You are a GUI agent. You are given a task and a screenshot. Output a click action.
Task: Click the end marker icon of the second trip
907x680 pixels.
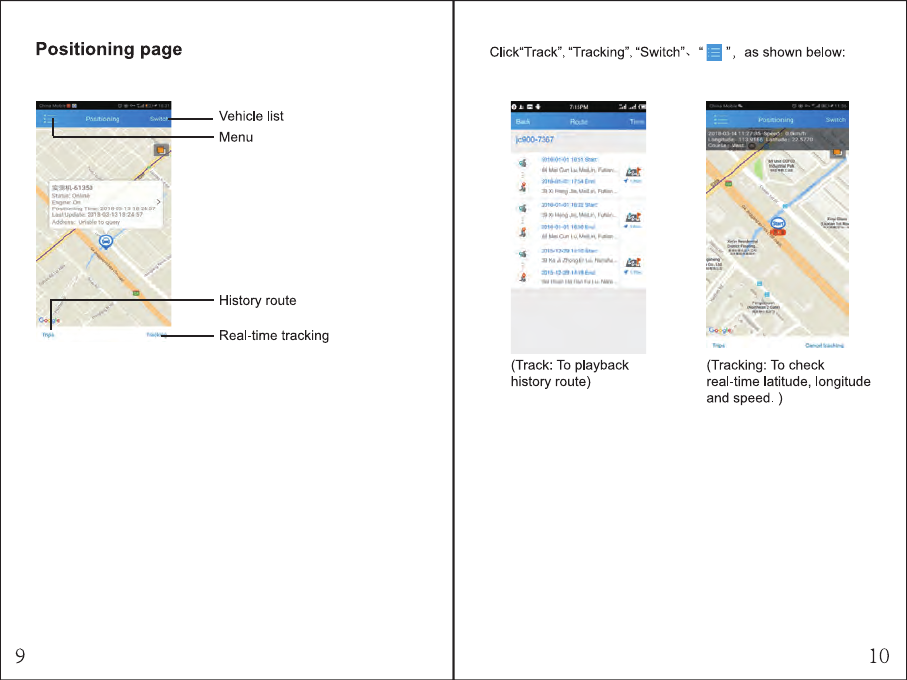click(522, 232)
